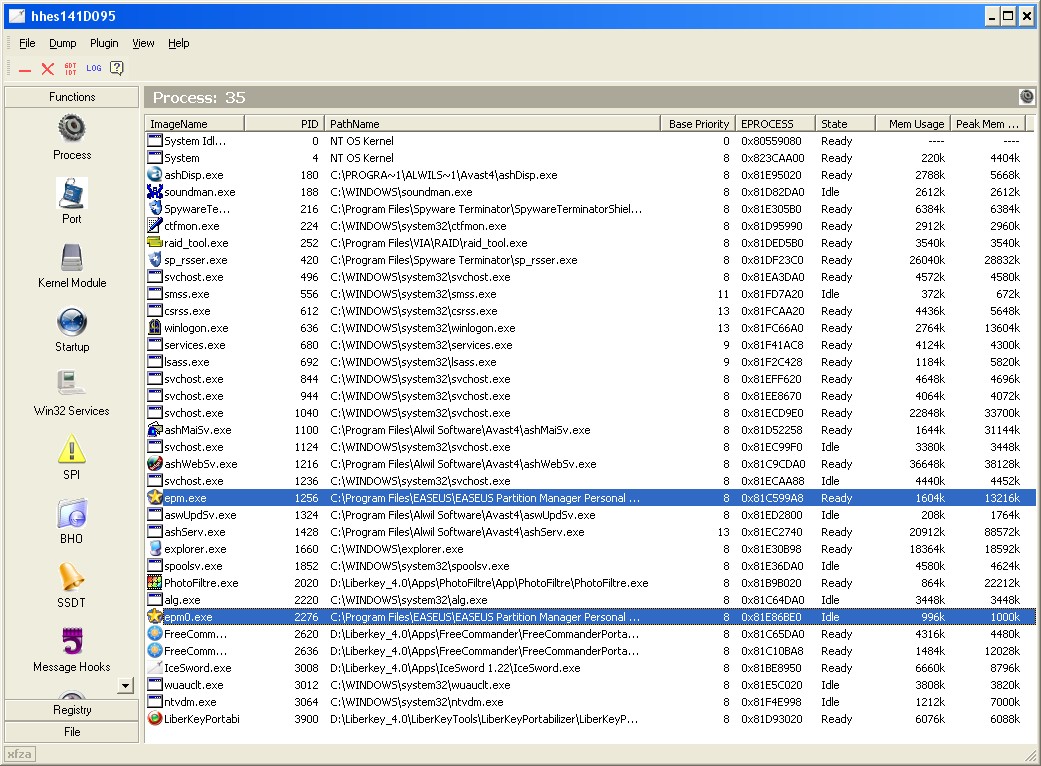Sort by PID column header
Screen dimensions: 1041x766
point(284,123)
